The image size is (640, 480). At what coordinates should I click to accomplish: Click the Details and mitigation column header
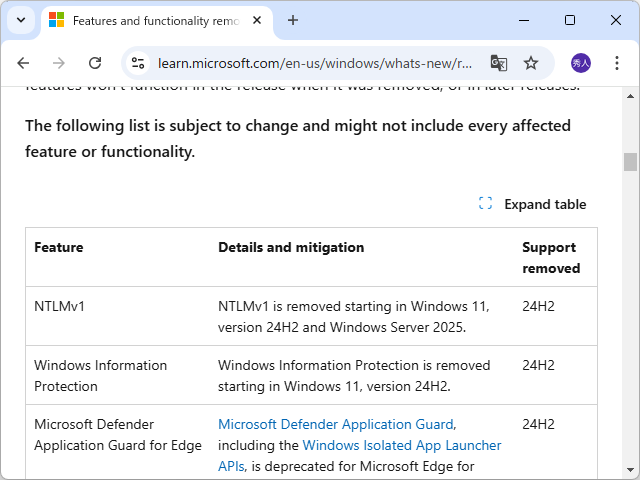[x=291, y=247]
